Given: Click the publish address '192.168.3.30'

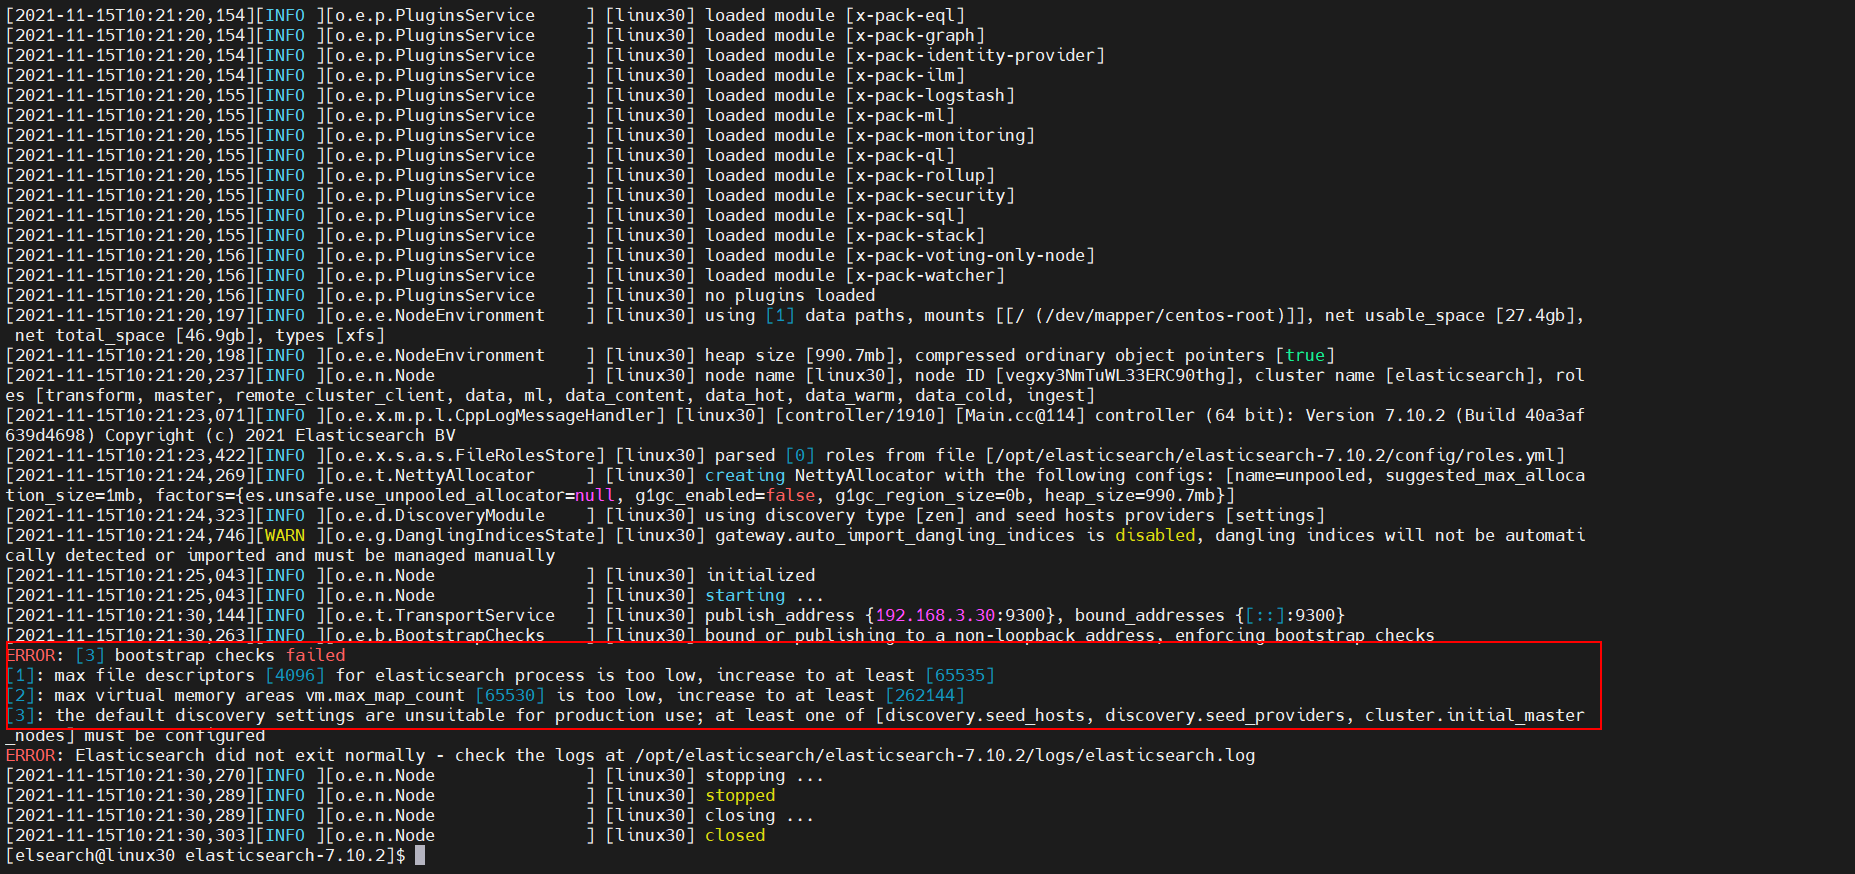Looking at the screenshot, I should [x=935, y=615].
